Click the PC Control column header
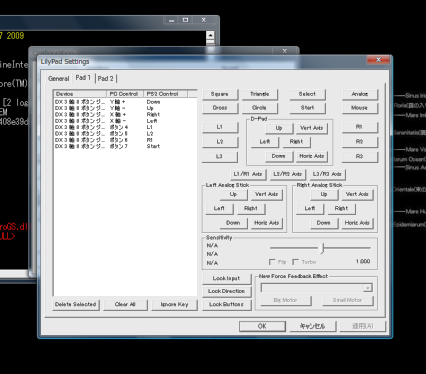The width and height of the screenshot is (426, 374). tap(125, 94)
